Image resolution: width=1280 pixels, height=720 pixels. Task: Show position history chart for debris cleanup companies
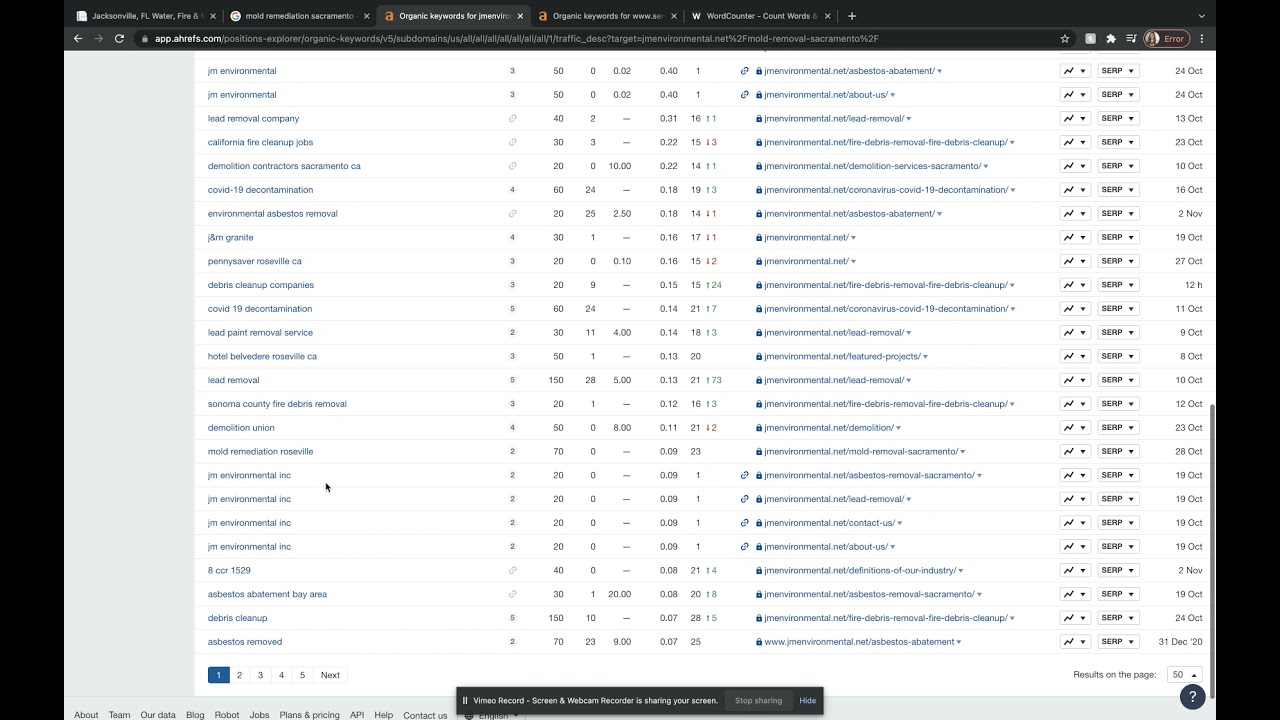click(1075, 285)
